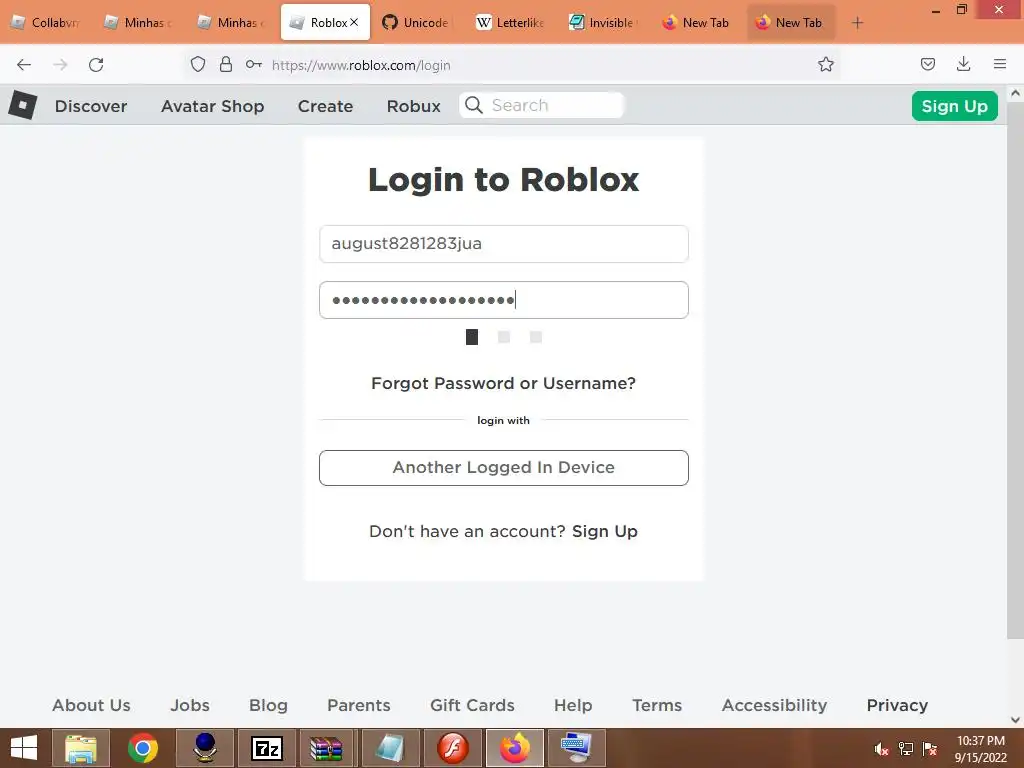Bookmark this page with the star icon
The height and width of the screenshot is (768, 1024).
click(x=826, y=64)
